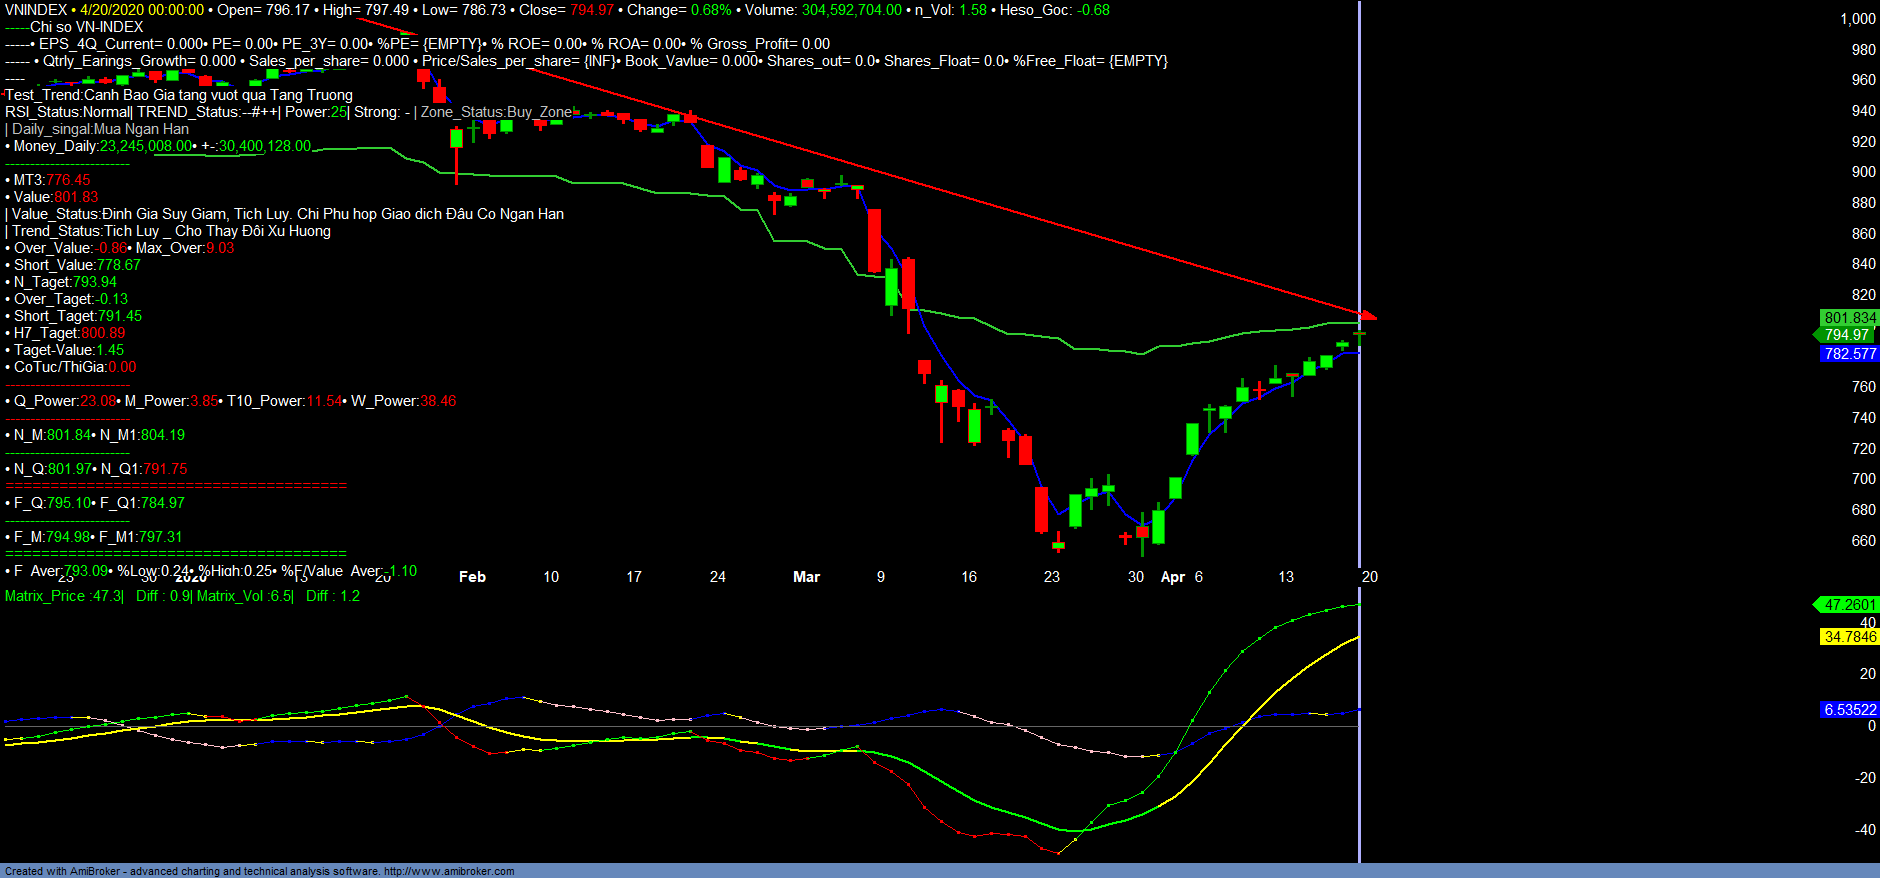Click the 660 price axis label
Viewport: 1880px width, 878px height.
pos(1863,541)
